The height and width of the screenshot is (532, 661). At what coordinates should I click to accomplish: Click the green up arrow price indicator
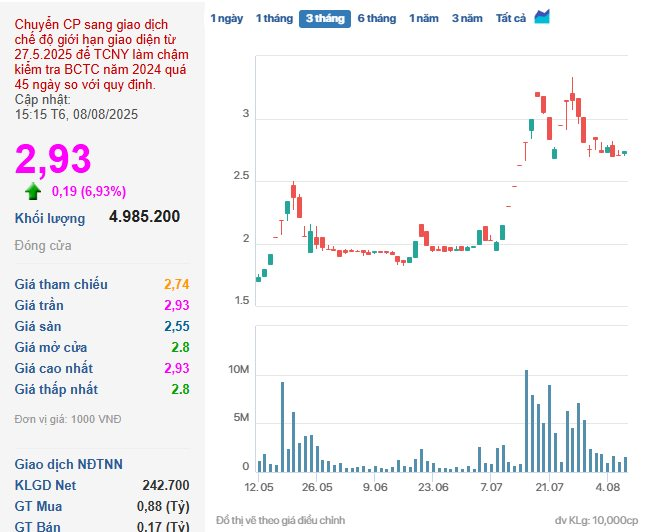coord(34,191)
